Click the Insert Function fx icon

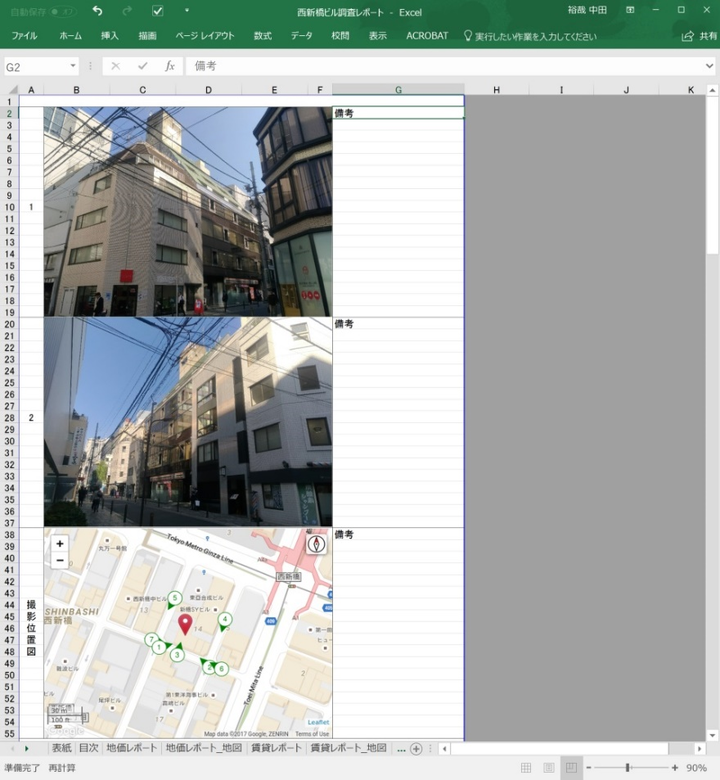click(x=170, y=66)
